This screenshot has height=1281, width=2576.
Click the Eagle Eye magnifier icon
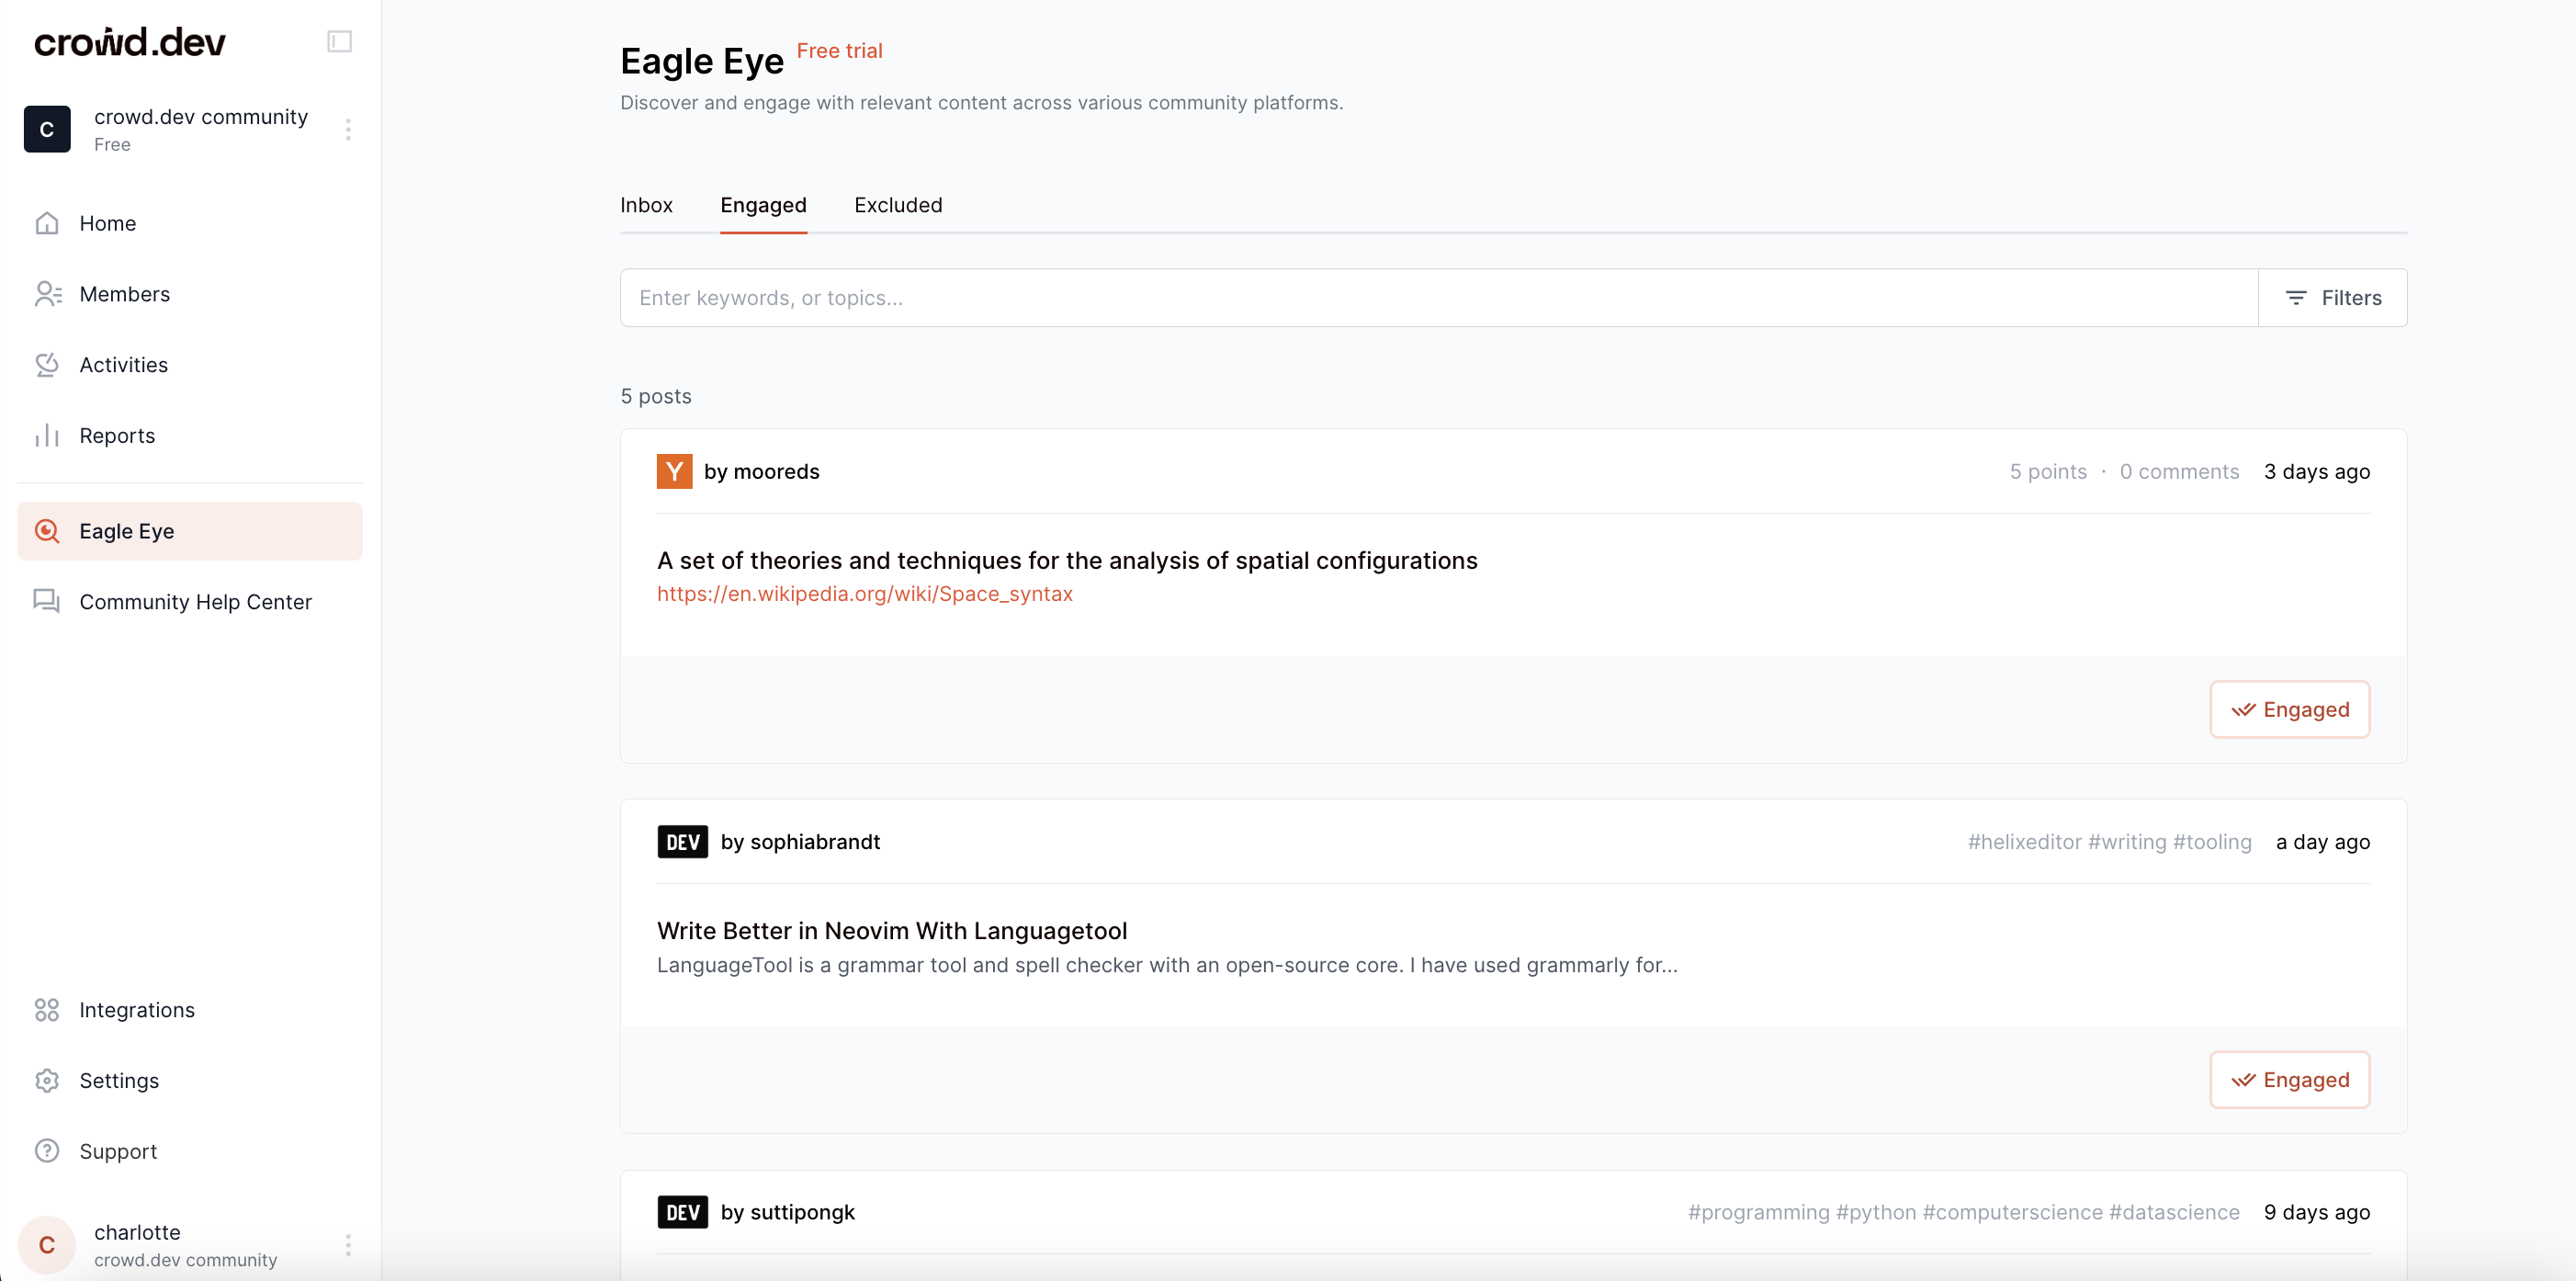(47, 531)
